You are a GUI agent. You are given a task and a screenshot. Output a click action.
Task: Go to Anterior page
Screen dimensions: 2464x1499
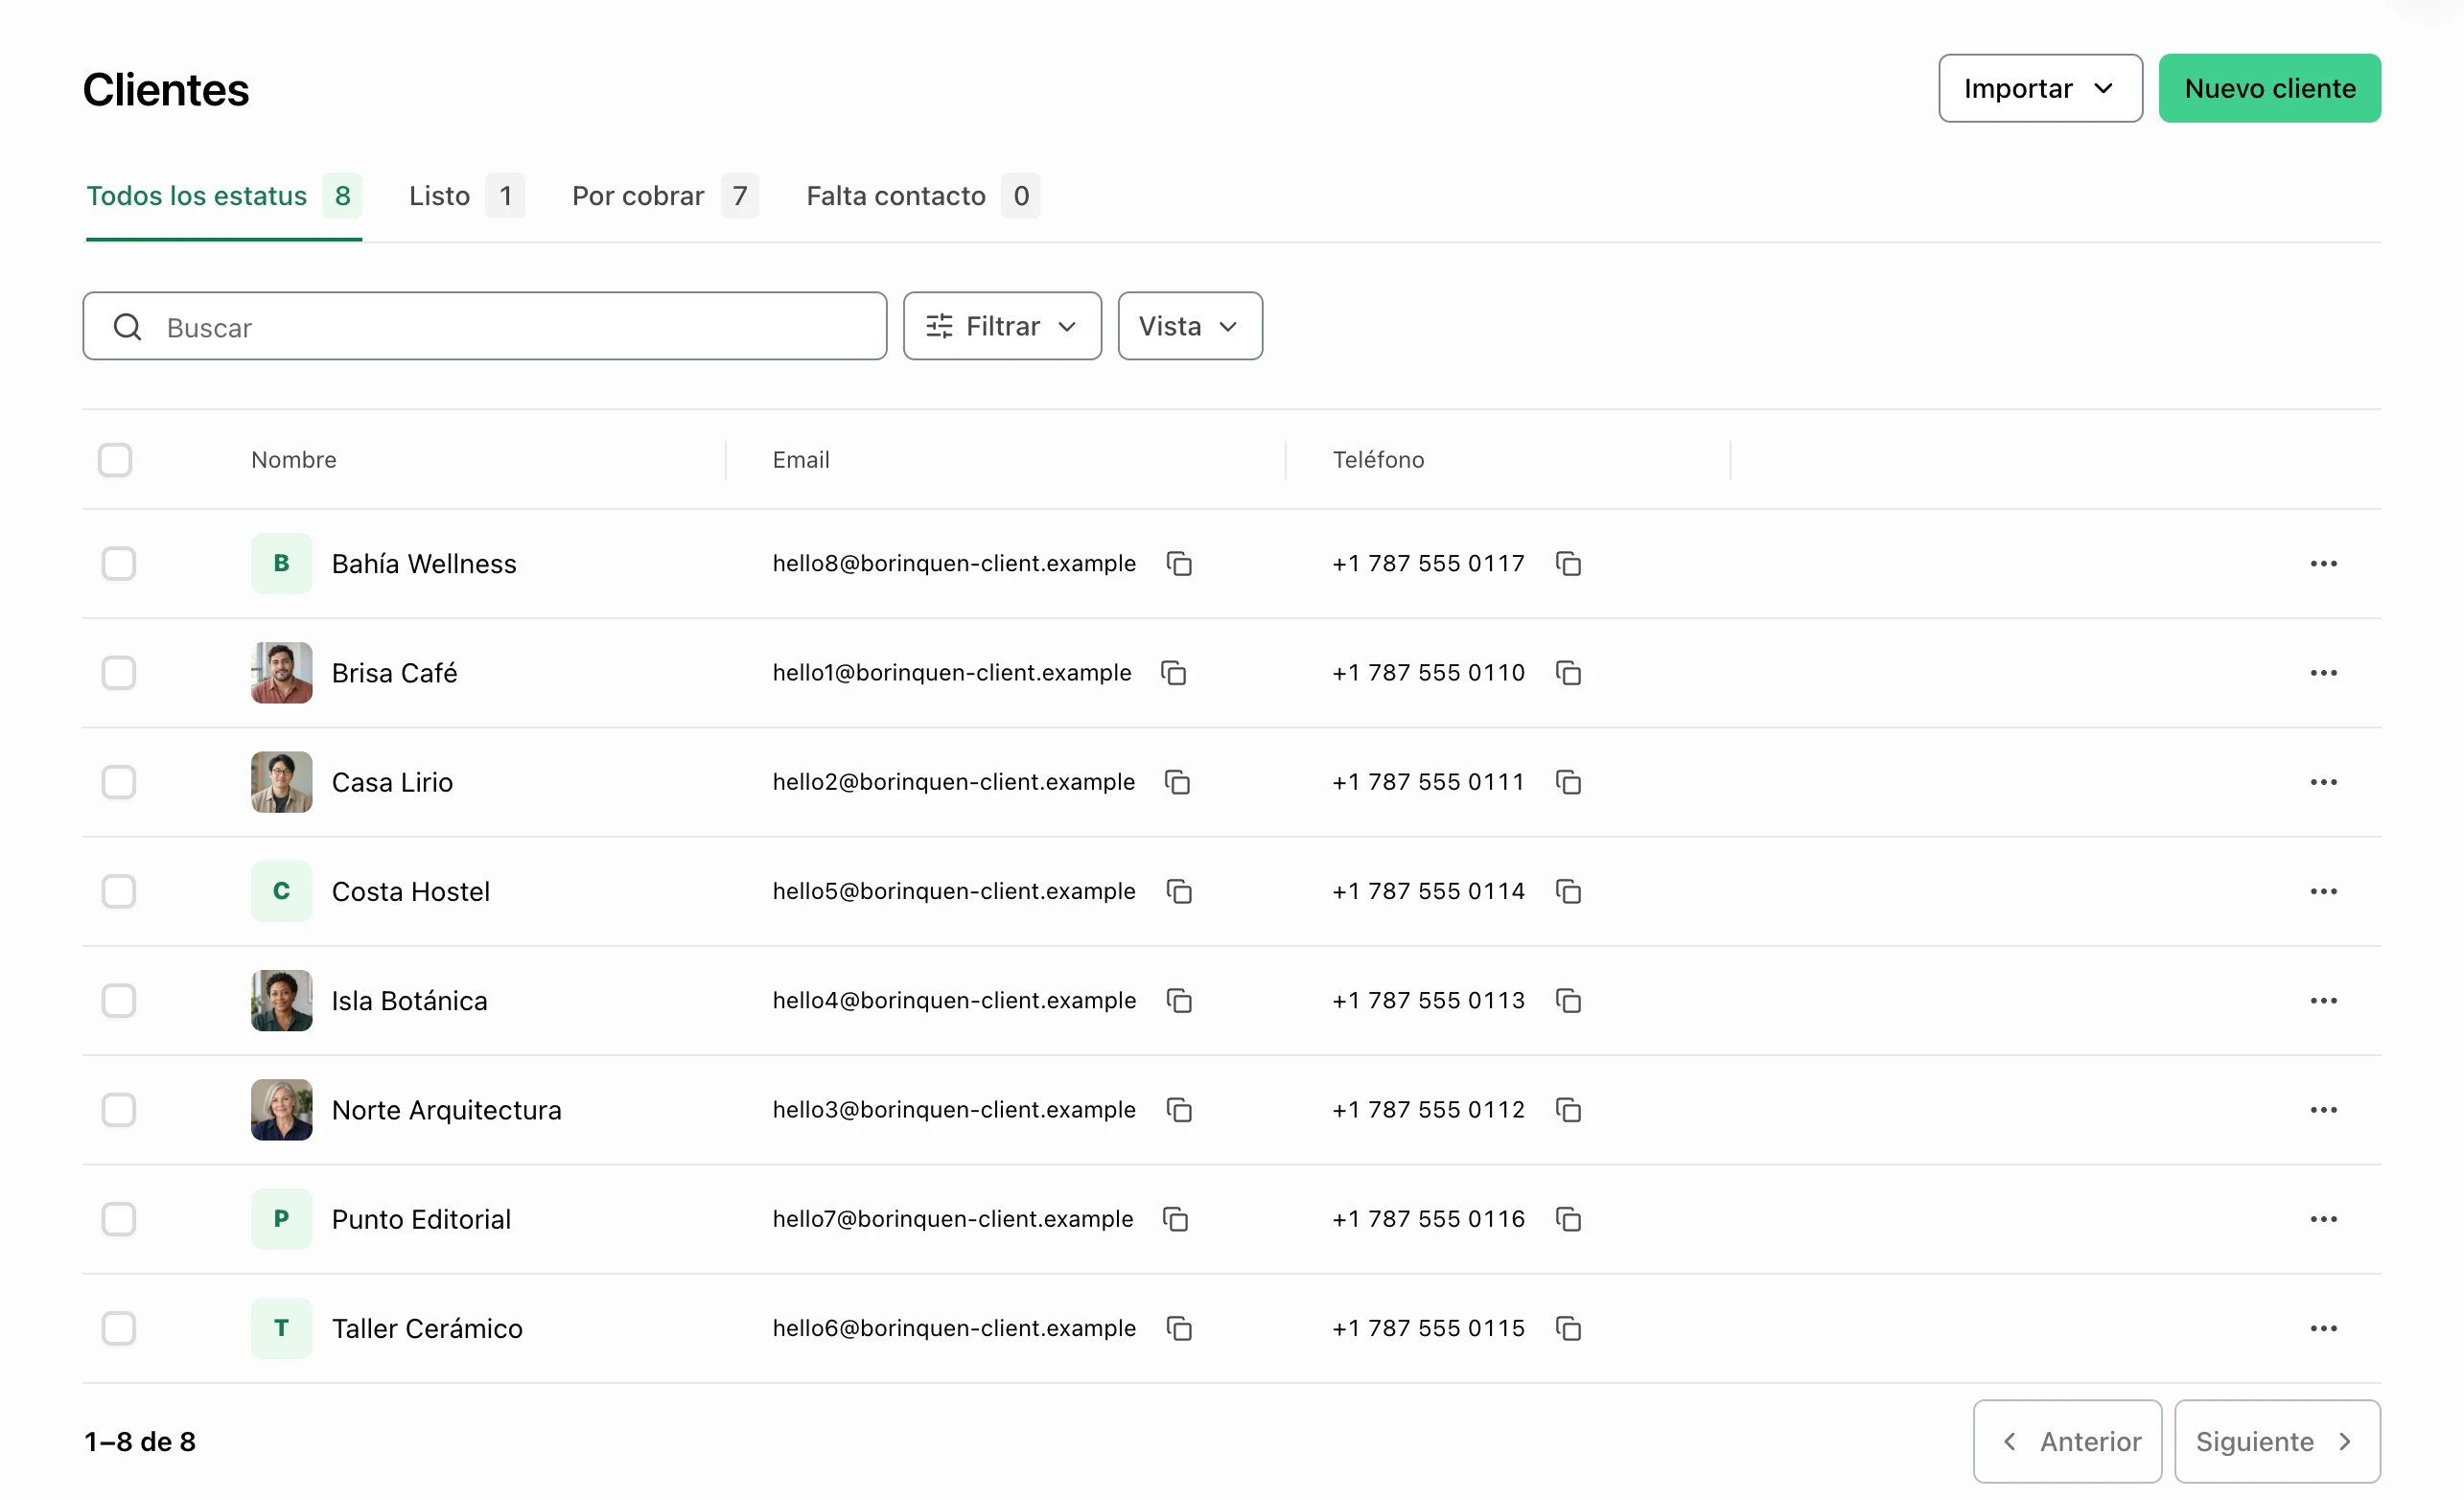2067,1441
